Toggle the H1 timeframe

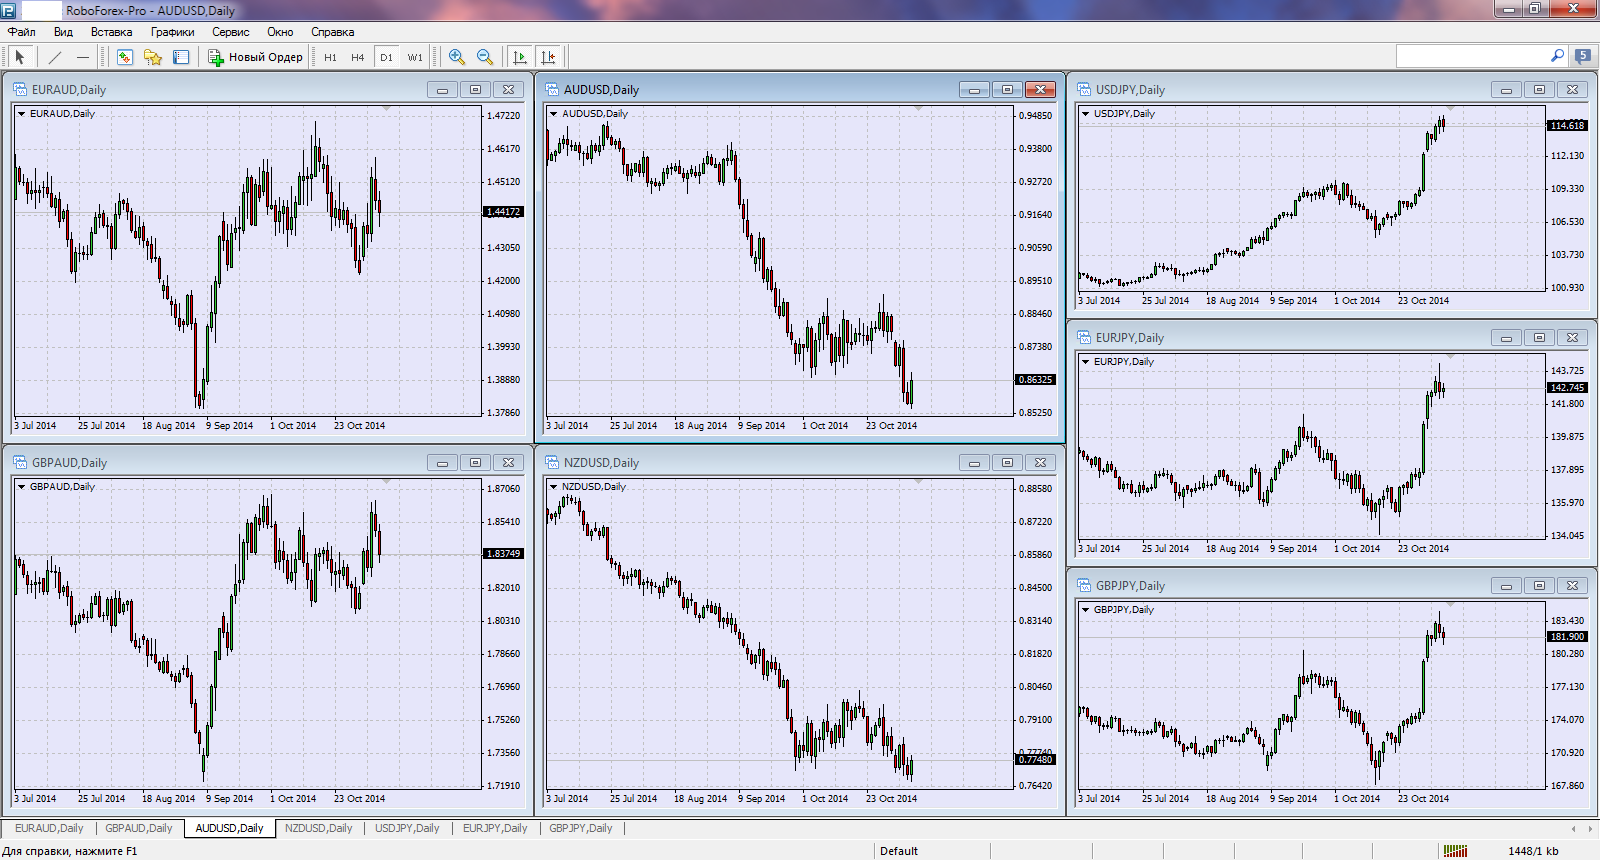[x=330, y=57]
